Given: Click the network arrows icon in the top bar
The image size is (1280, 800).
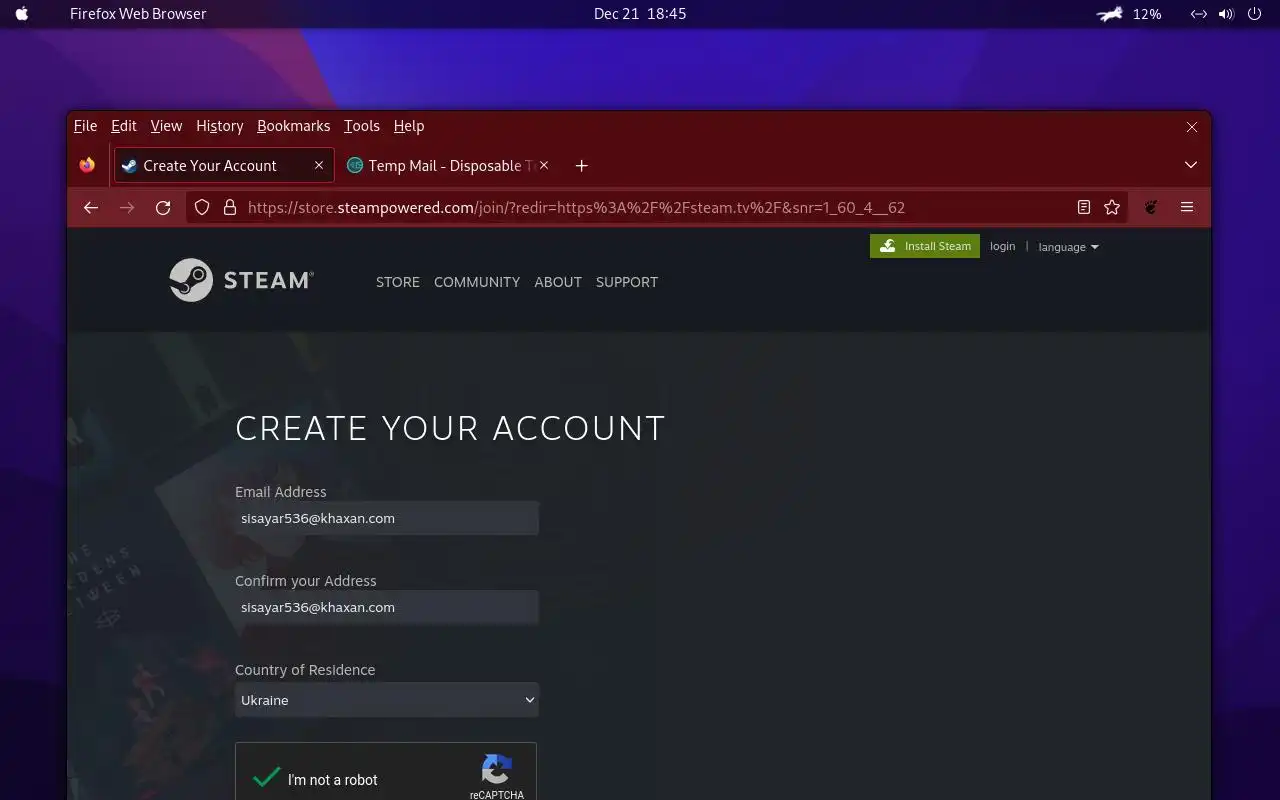Looking at the screenshot, I should coord(1198,14).
